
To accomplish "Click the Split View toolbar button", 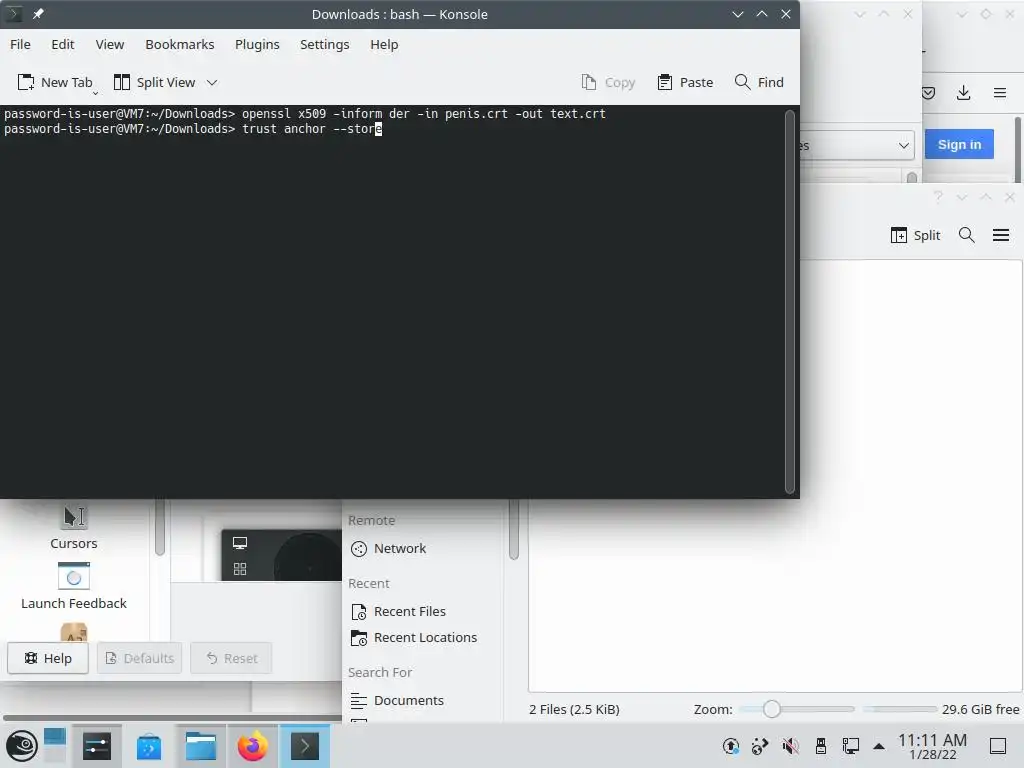I will [x=155, y=82].
